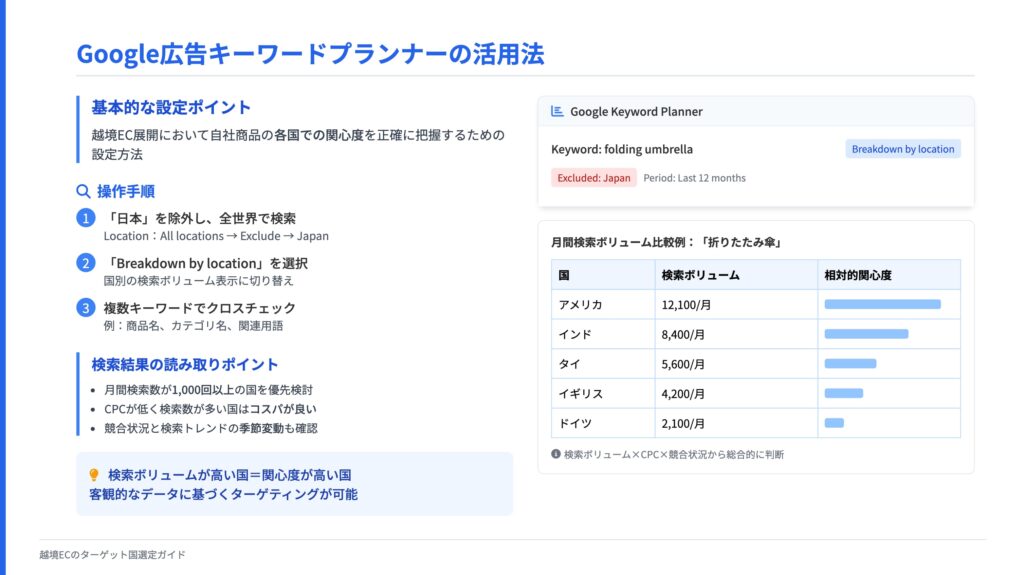1024x575 pixels.
Task: Click the slide title Google広告キーワードプランナーの活用法
Action: [x=310, y=54]
